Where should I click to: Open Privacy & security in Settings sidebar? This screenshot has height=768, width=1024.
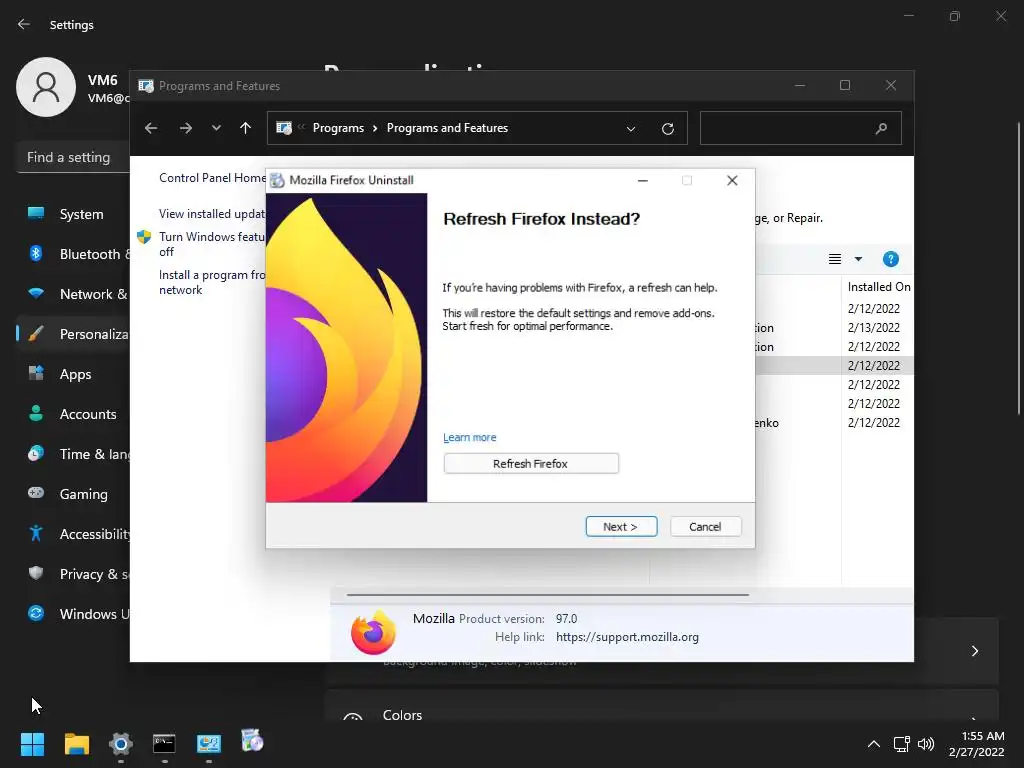(72, 574)
